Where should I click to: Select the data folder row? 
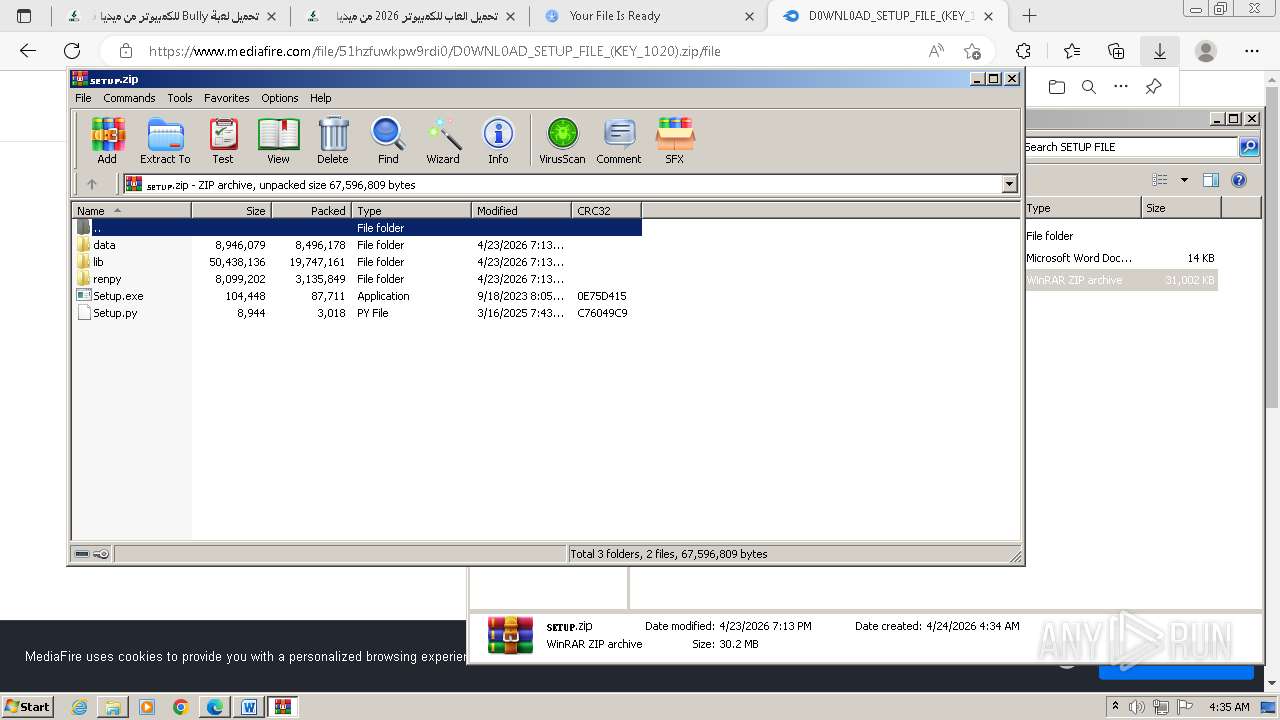(x=357, y=245)
